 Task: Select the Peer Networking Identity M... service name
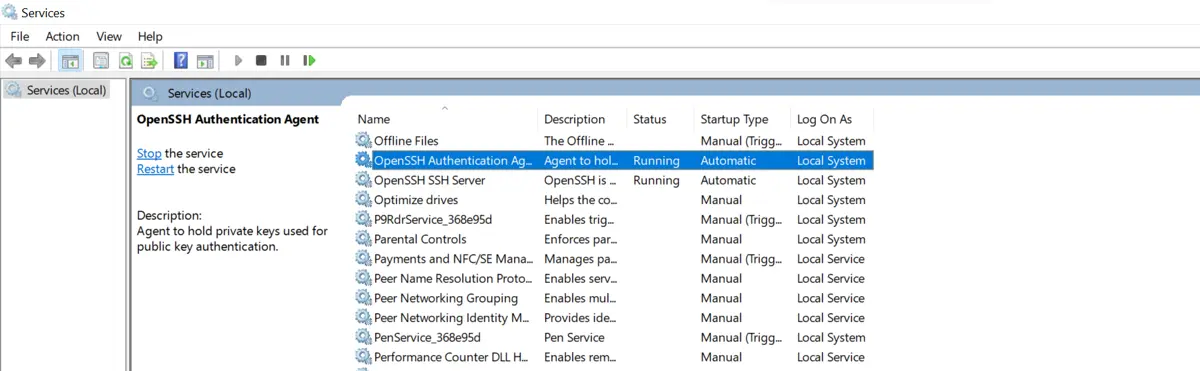452,318
